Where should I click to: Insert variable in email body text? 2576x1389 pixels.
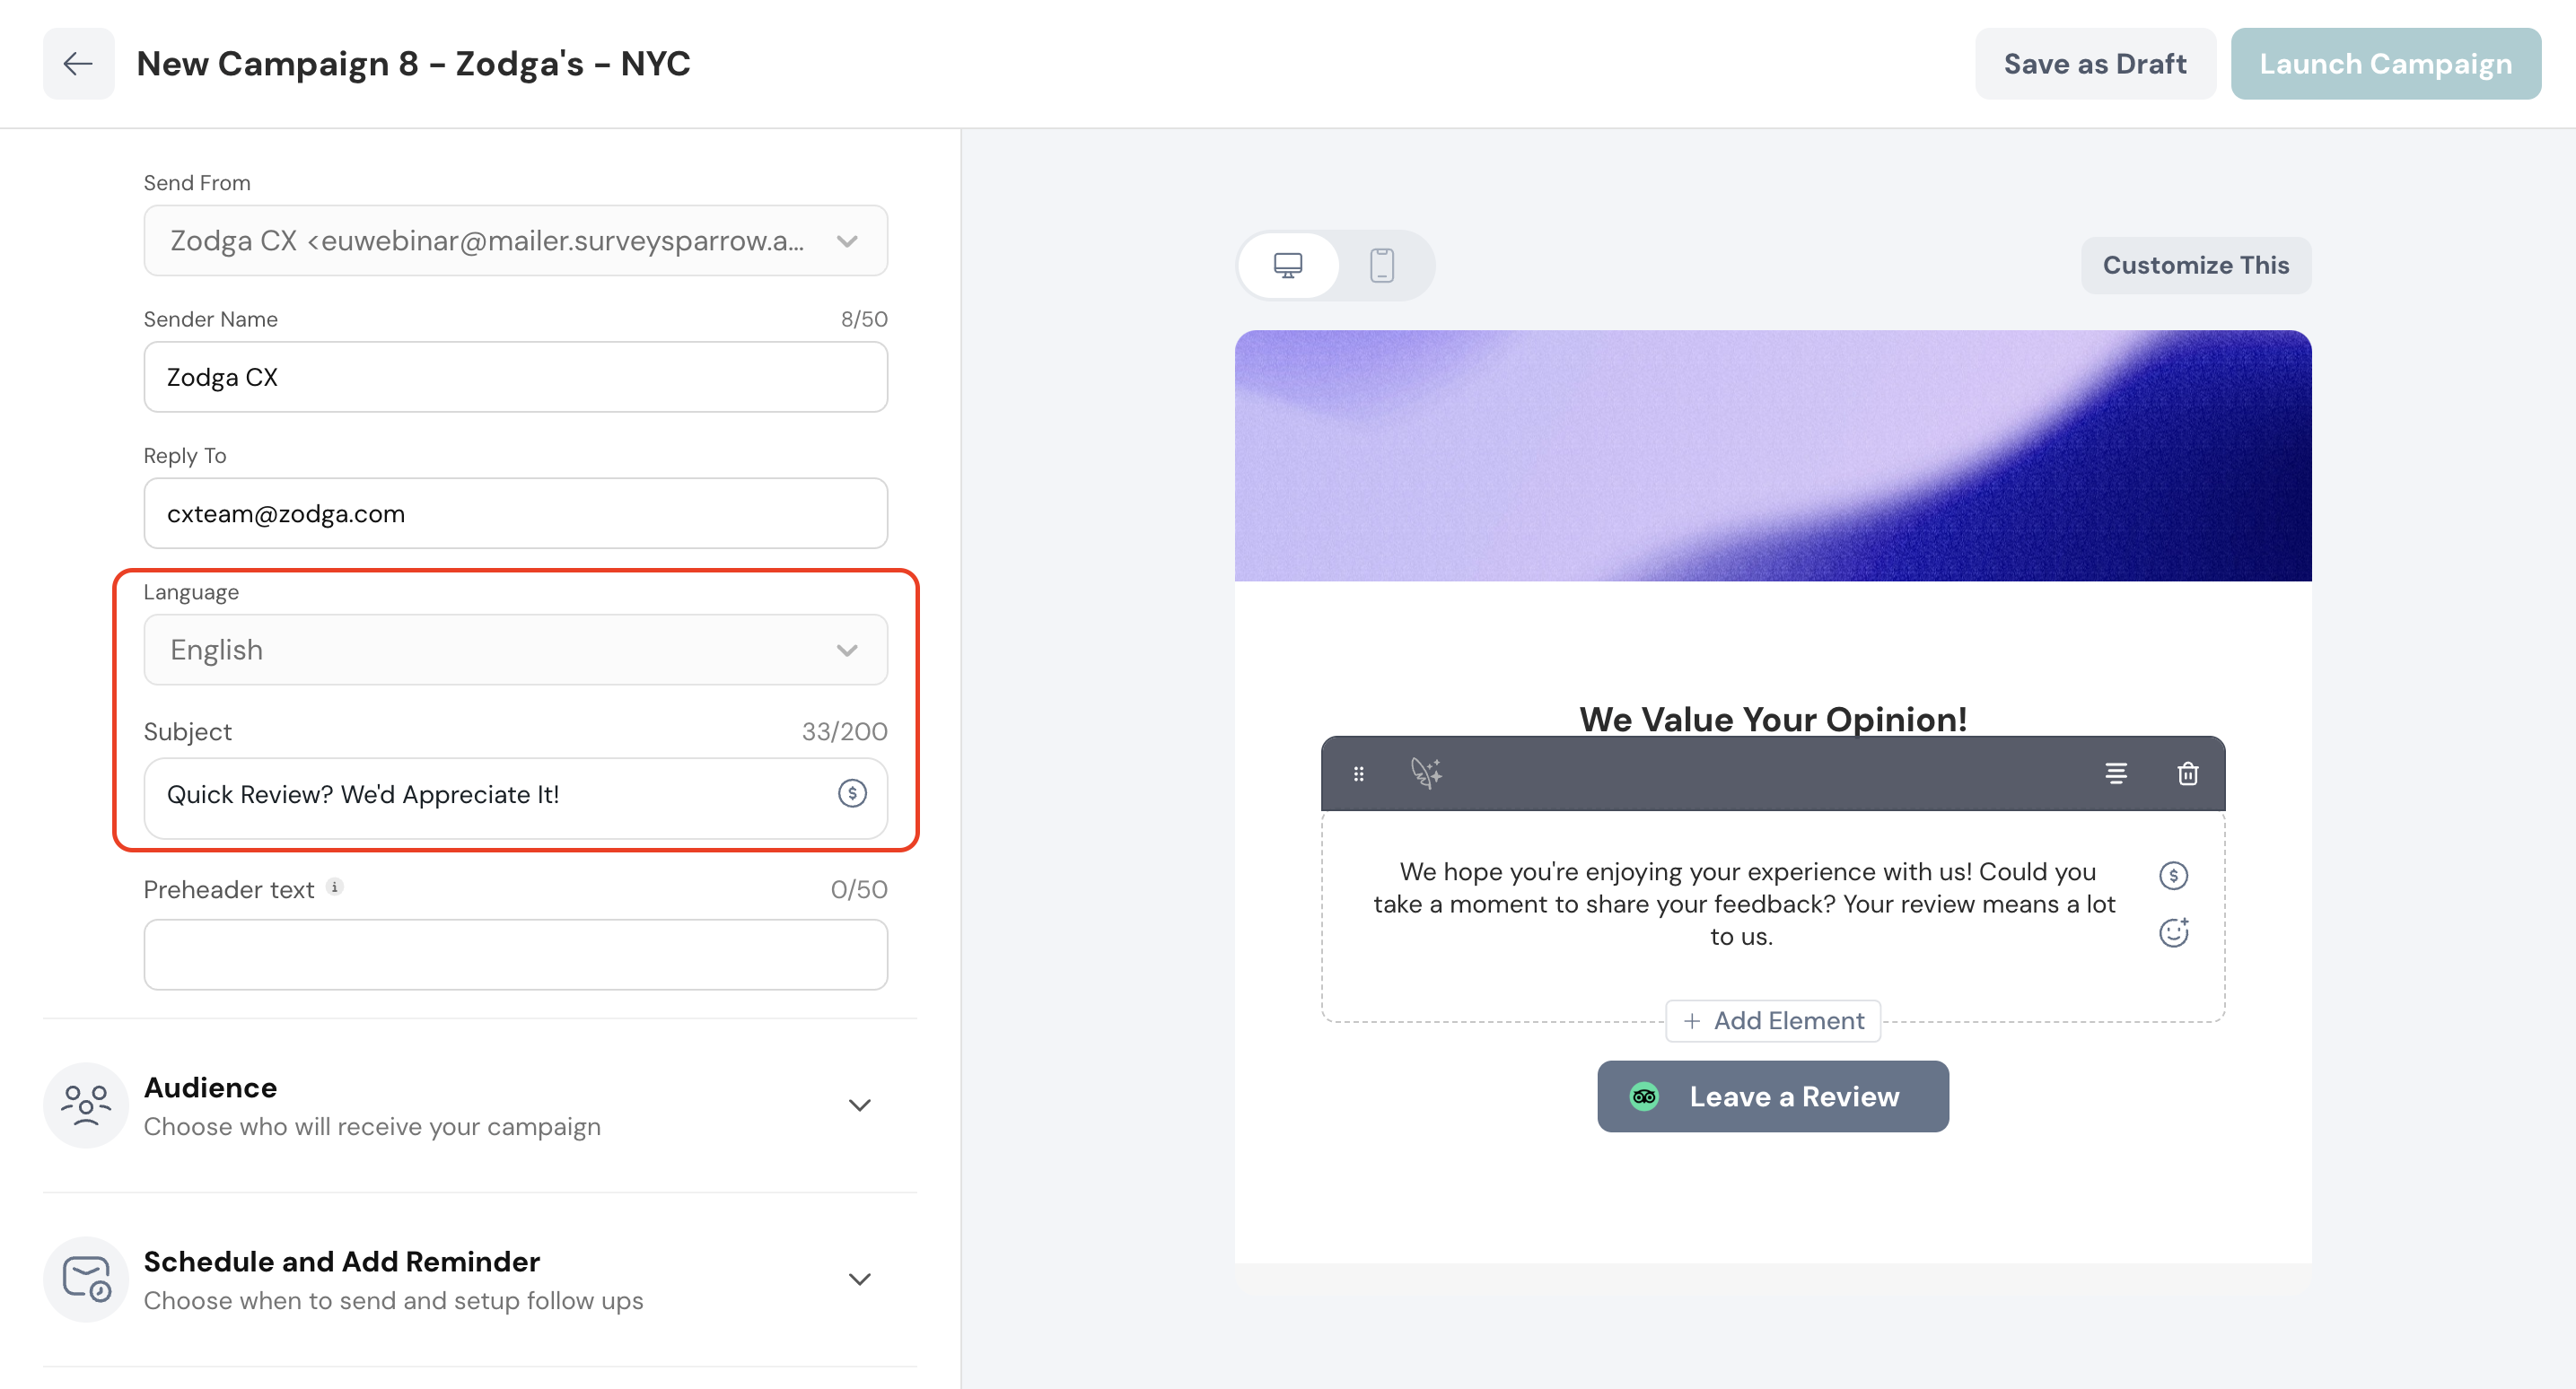pyautogui.click(x=2173, y=875)
